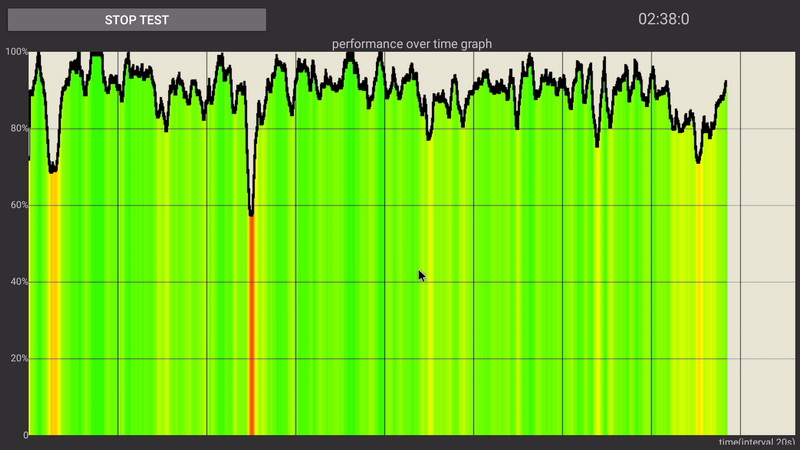Click the 0 label at axis origin
Screen dimensions: 800x450
coord(23,435)
